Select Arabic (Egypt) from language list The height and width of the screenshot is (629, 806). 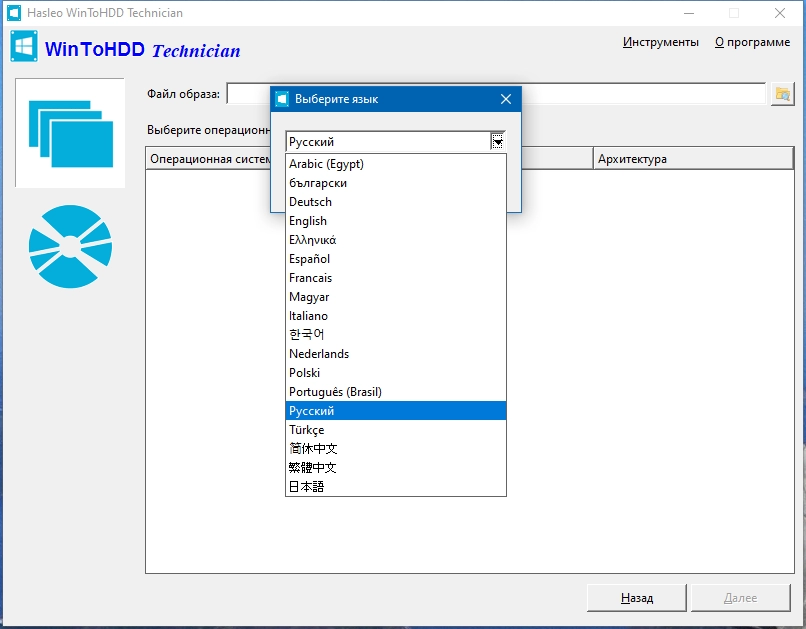pos(396,164)
